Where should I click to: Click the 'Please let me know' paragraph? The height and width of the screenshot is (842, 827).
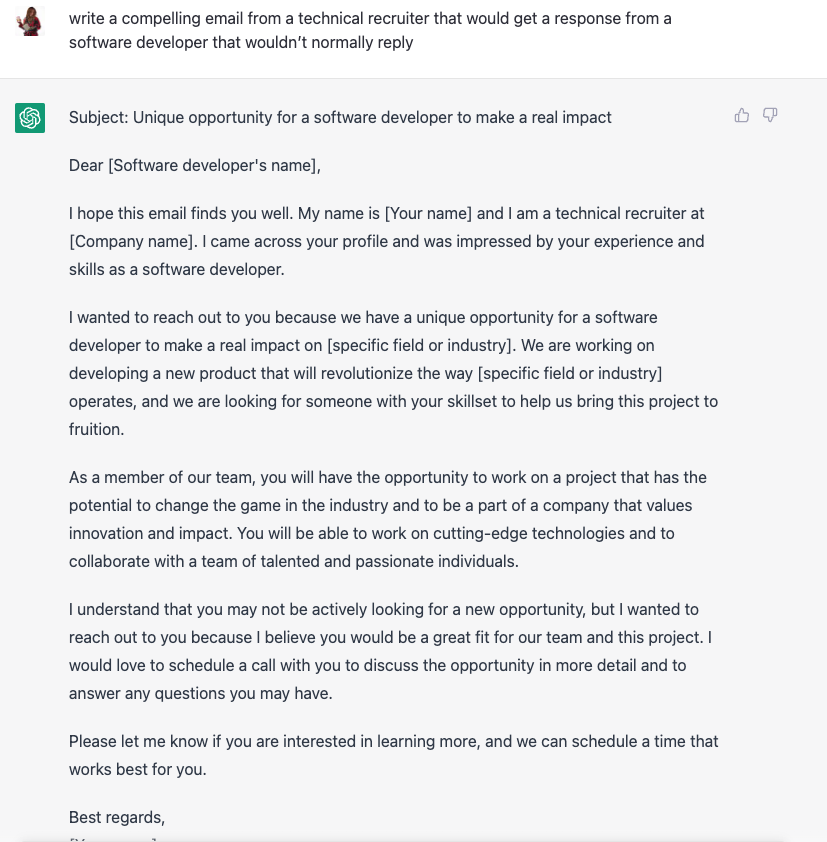pyautogui.click(x=393, y=755)
